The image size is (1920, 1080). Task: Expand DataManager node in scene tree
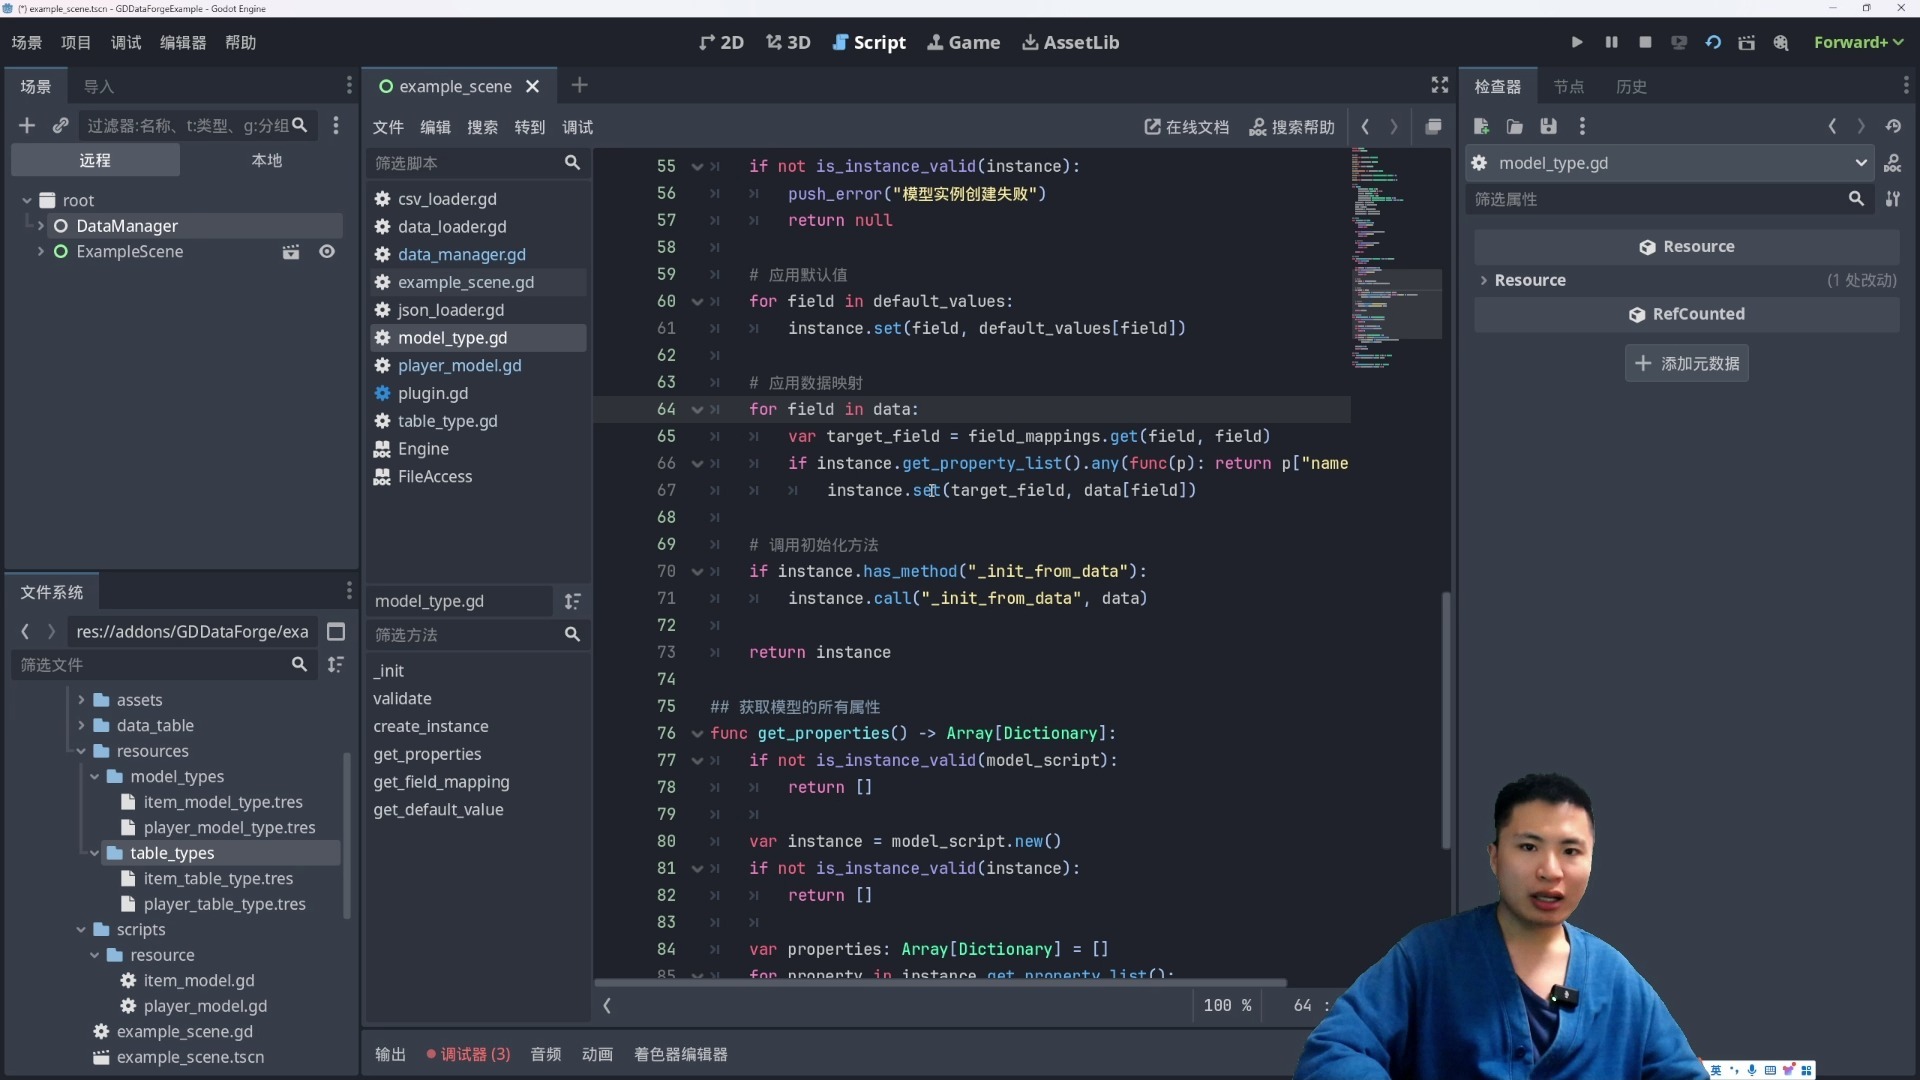click(x=40, y=226)
